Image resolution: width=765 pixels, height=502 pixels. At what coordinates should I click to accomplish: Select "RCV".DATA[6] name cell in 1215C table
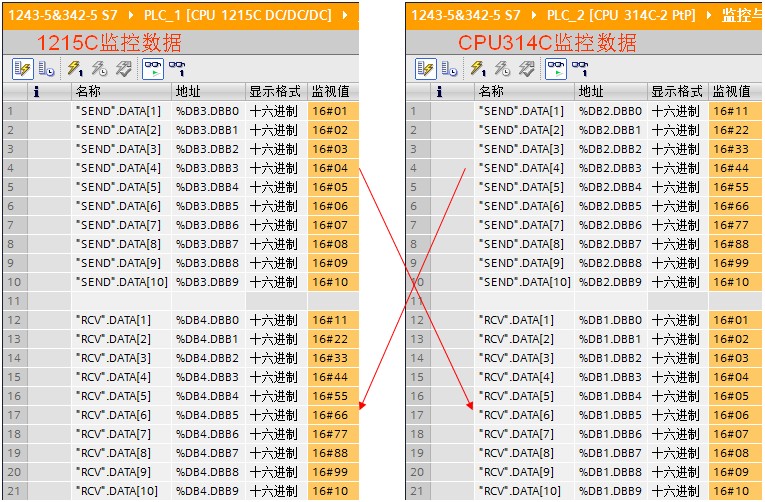121,415
